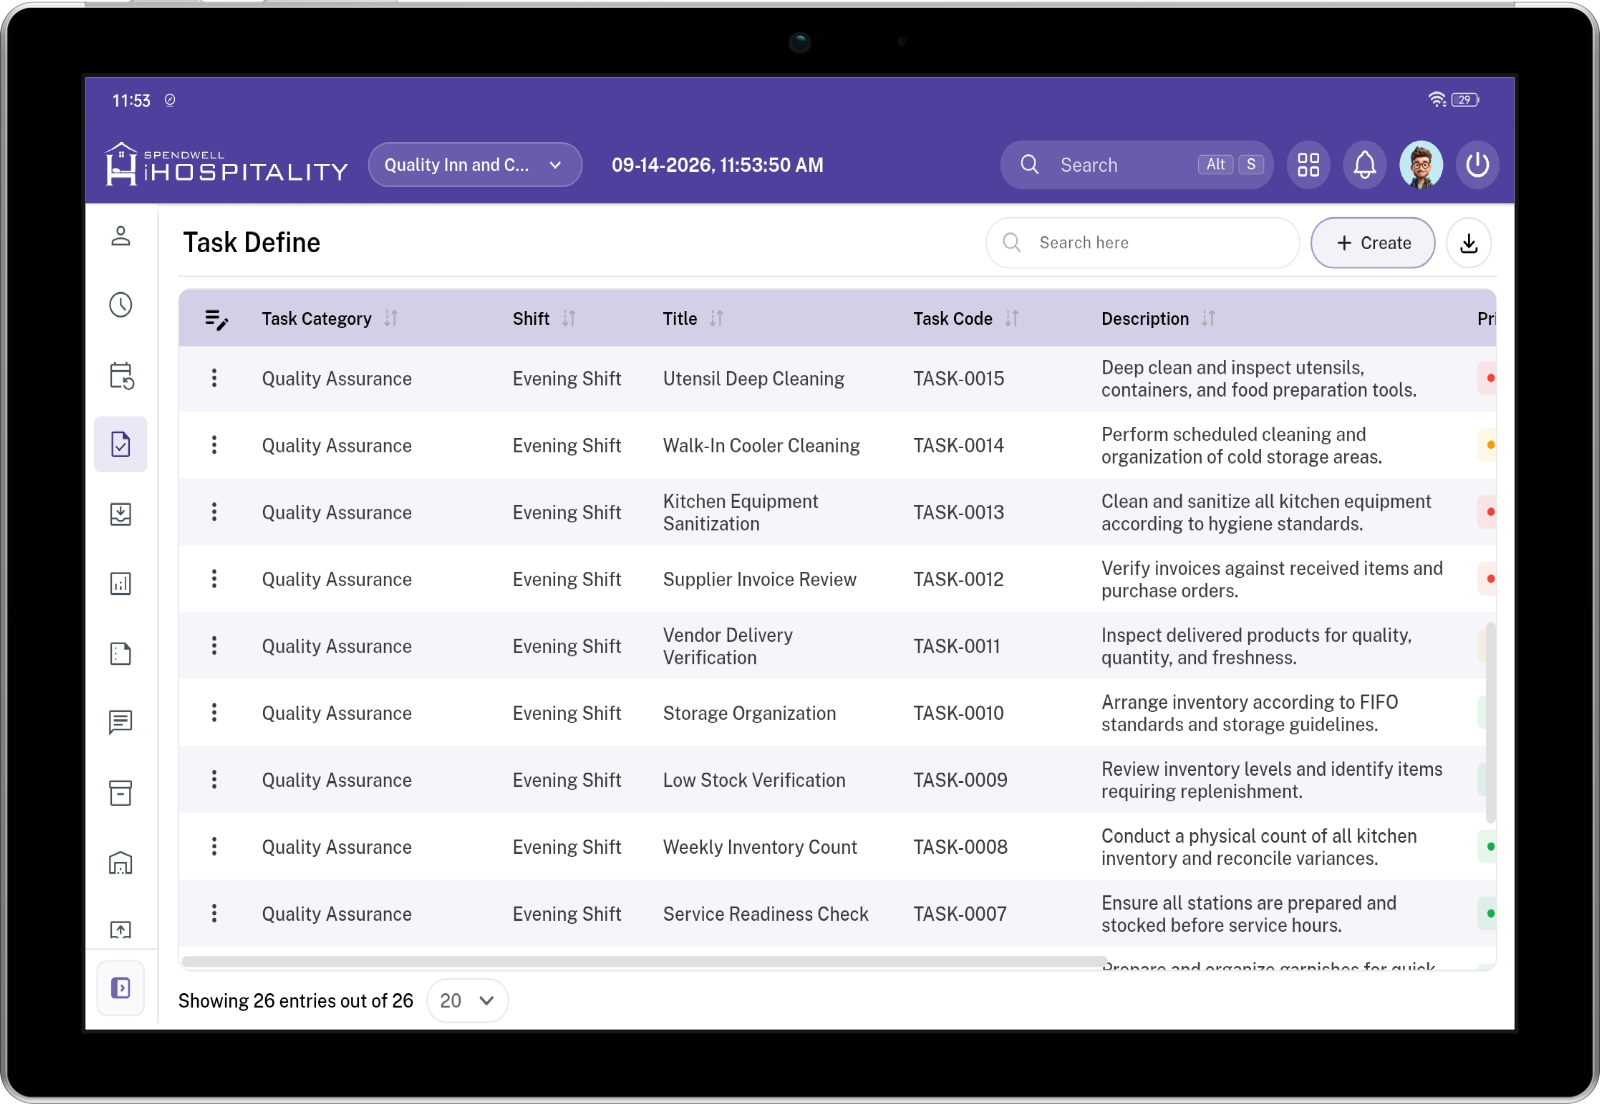Open row menu for Supplier Invoice Review
Image resolution: width=1600 pixels, height=1104 pixels.
(x=214, y=579)
